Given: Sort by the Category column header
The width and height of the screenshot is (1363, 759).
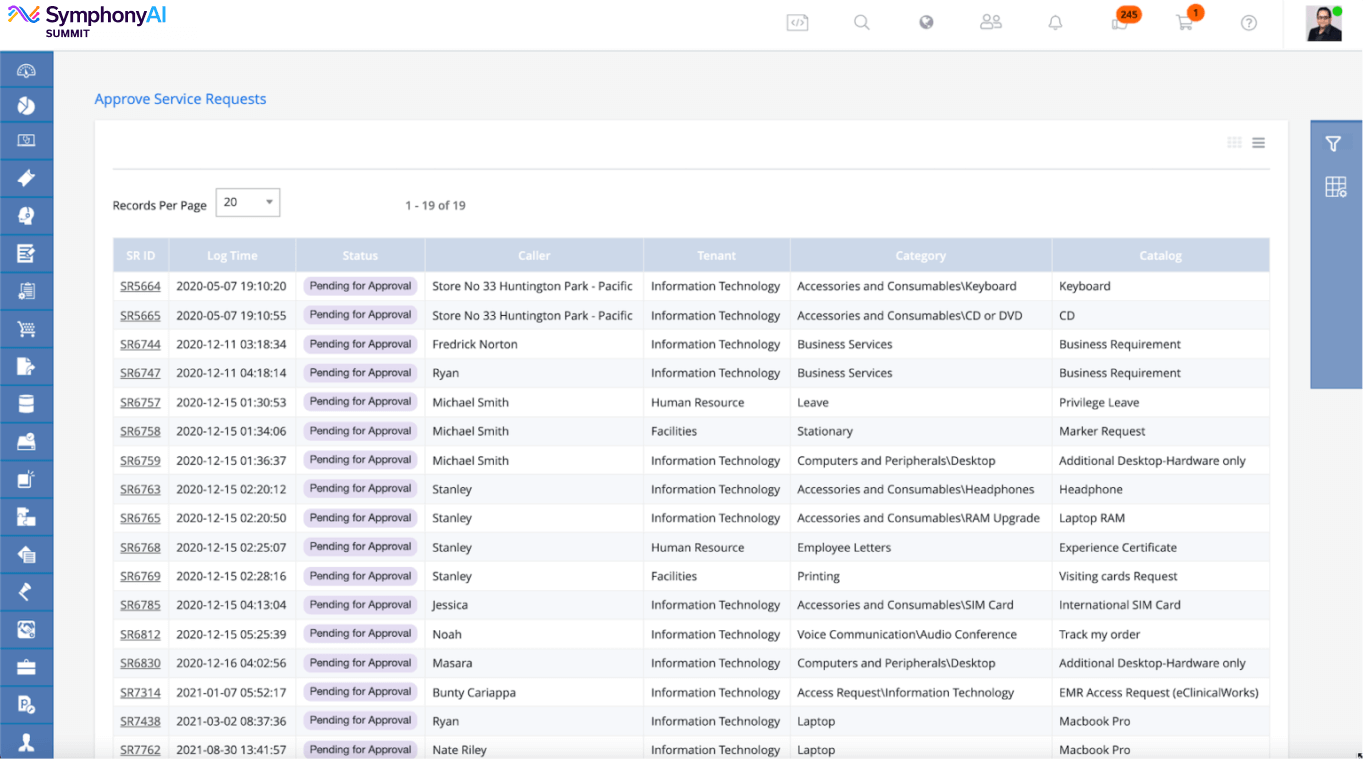Looking at the screenshot, I should pos(920,256).
